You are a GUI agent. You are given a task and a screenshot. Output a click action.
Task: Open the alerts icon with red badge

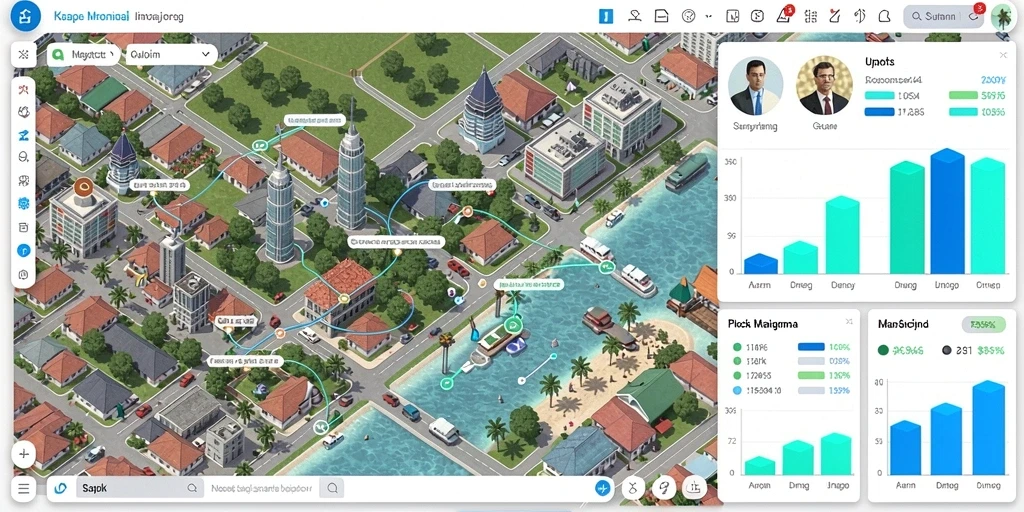coord(784,16)
